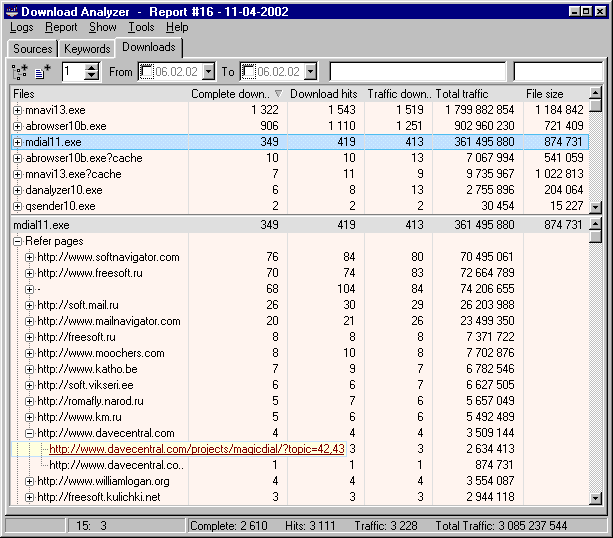The image size is (613, 538).
Task: Expand the abrowser10b.exe?cache row
Action: [x=17, y=158]
